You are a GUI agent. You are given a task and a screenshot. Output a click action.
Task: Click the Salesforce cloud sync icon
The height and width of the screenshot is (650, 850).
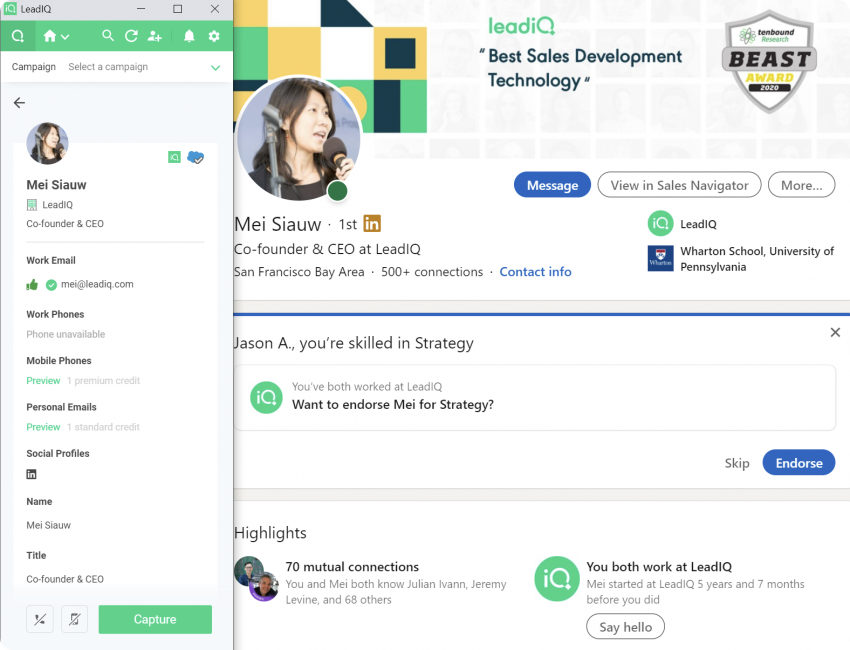click(x=195, y=158)
